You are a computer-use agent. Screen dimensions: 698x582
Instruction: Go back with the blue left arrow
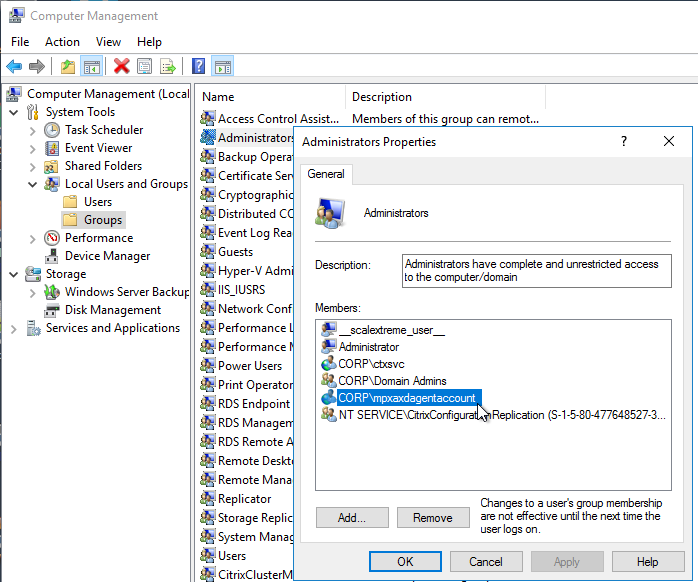click(14, 67)
